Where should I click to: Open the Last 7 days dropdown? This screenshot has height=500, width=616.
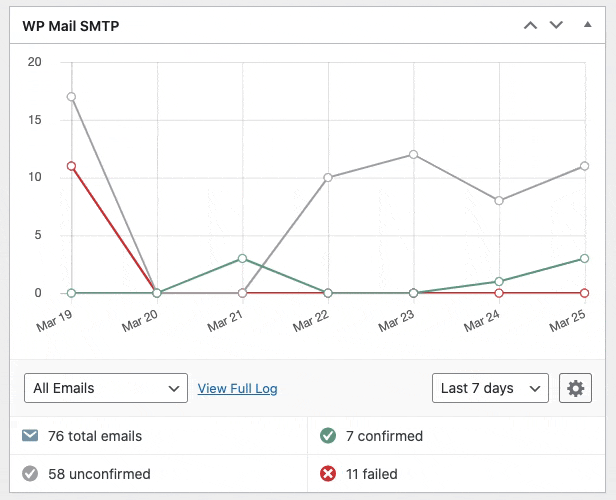[490, 388]
